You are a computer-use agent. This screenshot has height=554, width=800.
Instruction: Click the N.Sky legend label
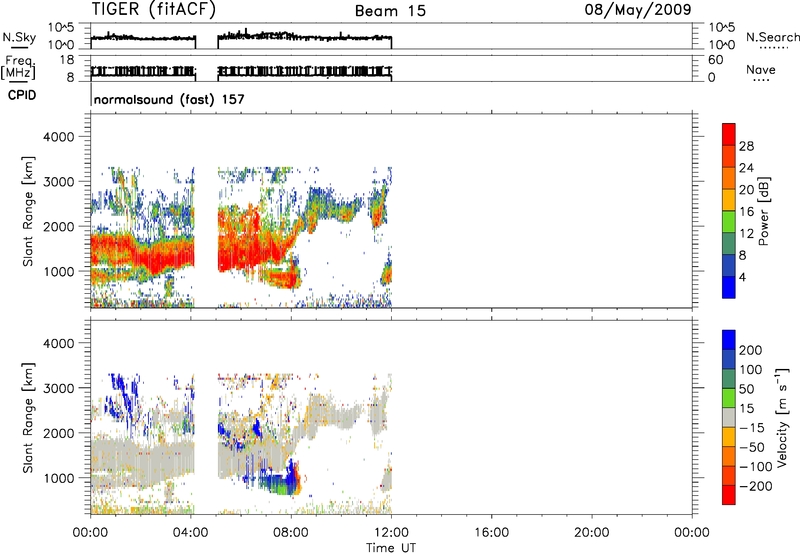(x=19, y=38)
